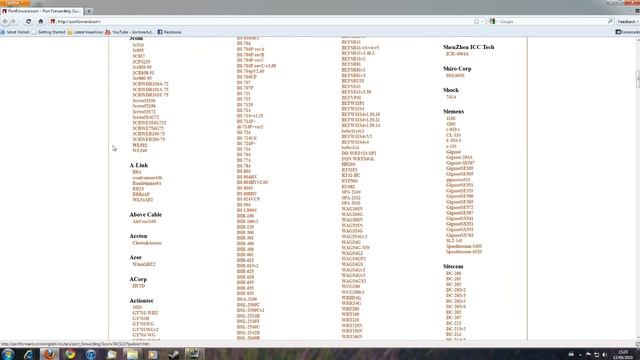This screenshot has height=360, width=640.
Task: Bookmark this page with the star icon
Action: pos(476,21)
